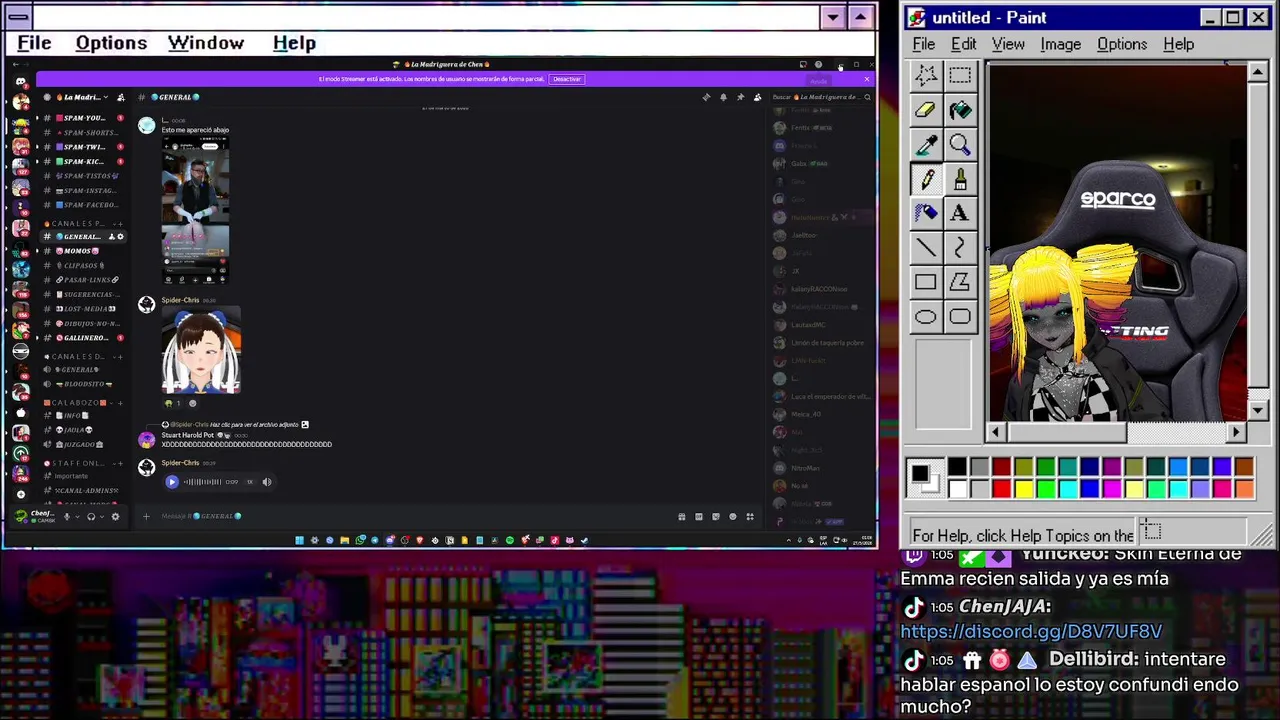Image resolution: width=1280 pixels, height=720 pixels.
Task: Click Paint vertical scrollbar up arrow
Action: (1258, 72)
